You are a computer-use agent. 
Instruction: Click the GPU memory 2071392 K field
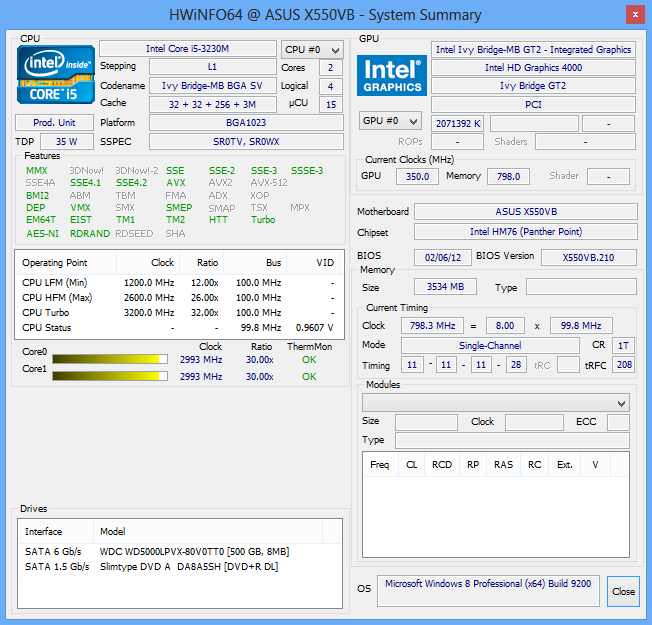pyautogui.click(x=457, y=124)
